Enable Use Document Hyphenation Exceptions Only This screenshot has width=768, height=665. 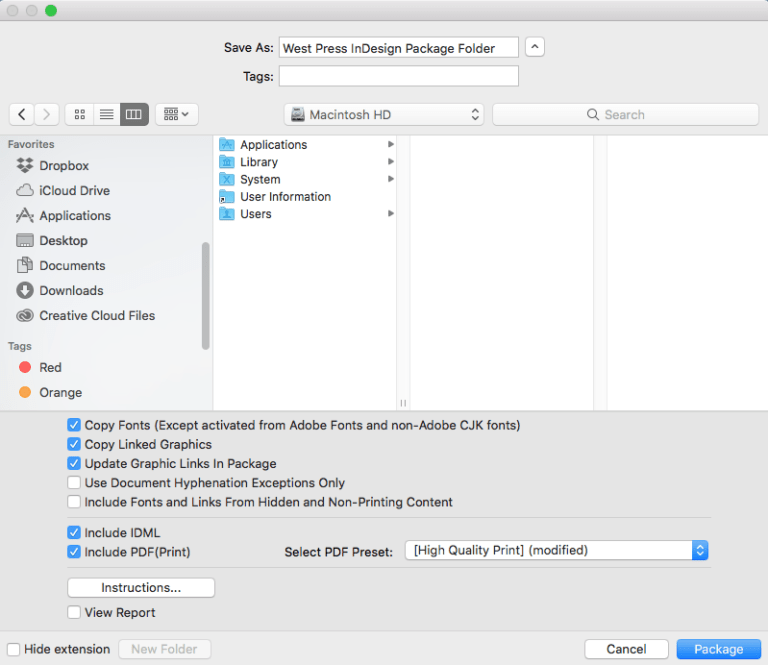74,482
